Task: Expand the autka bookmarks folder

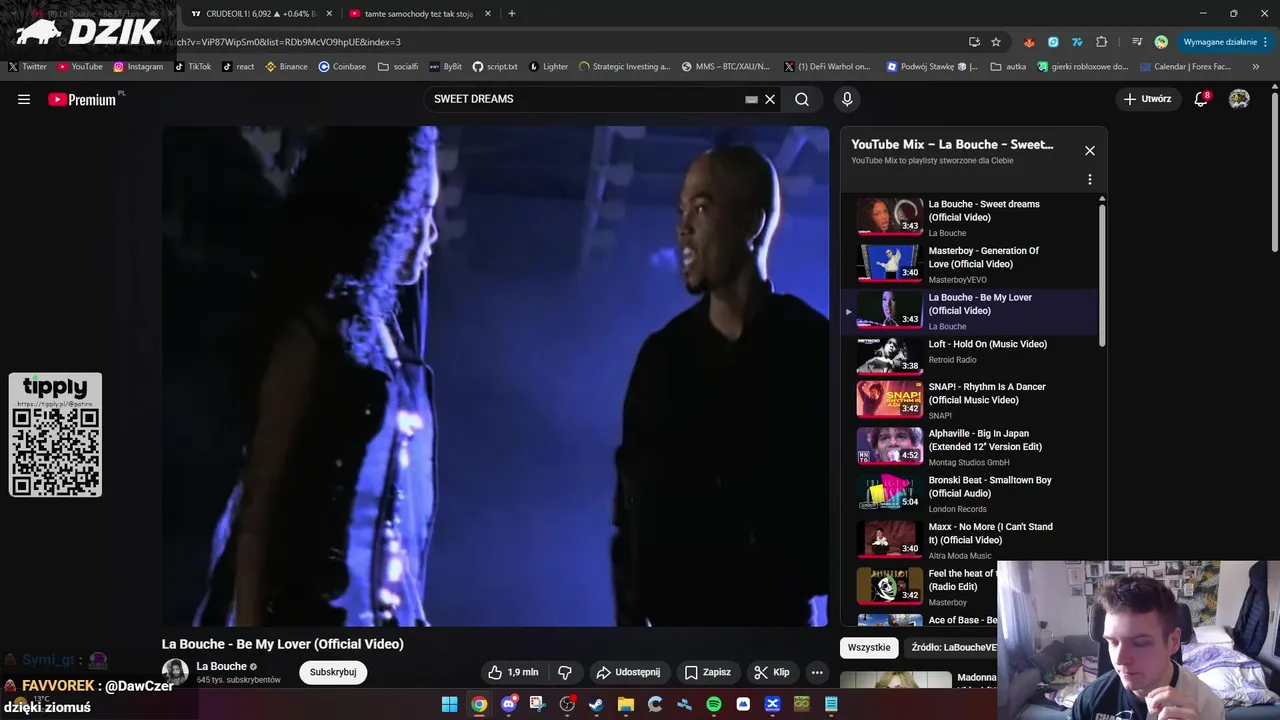Action: (x=1008, y=67)
